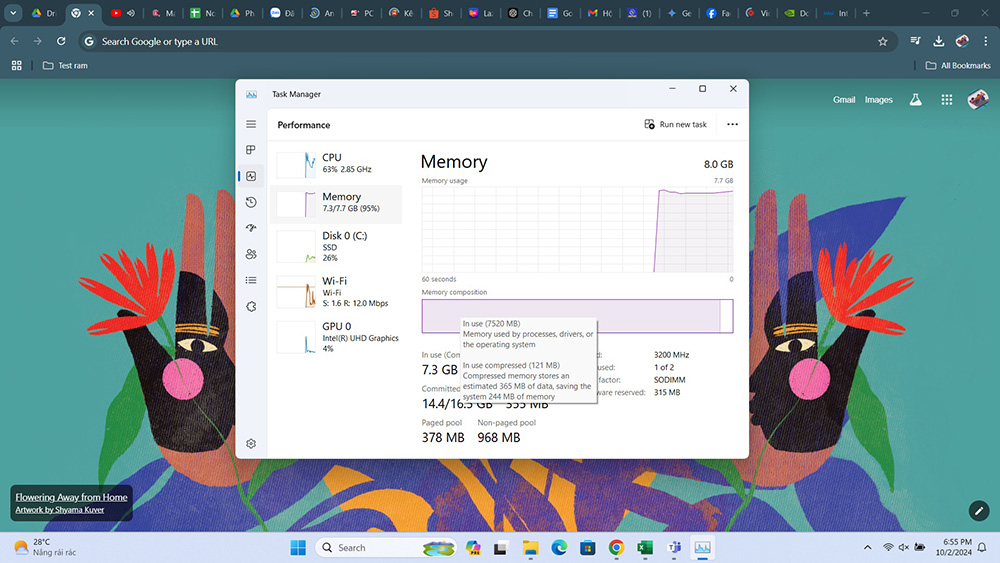Open the Test ram bookmarks folder
The image size is (1000, 563).
[65, 66]
